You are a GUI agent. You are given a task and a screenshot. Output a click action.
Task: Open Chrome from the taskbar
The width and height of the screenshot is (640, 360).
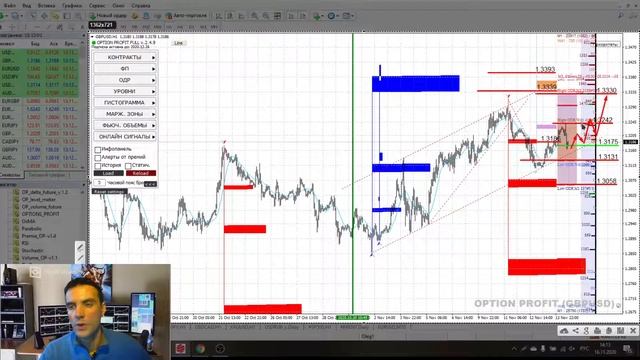click(x=200, y=349)
